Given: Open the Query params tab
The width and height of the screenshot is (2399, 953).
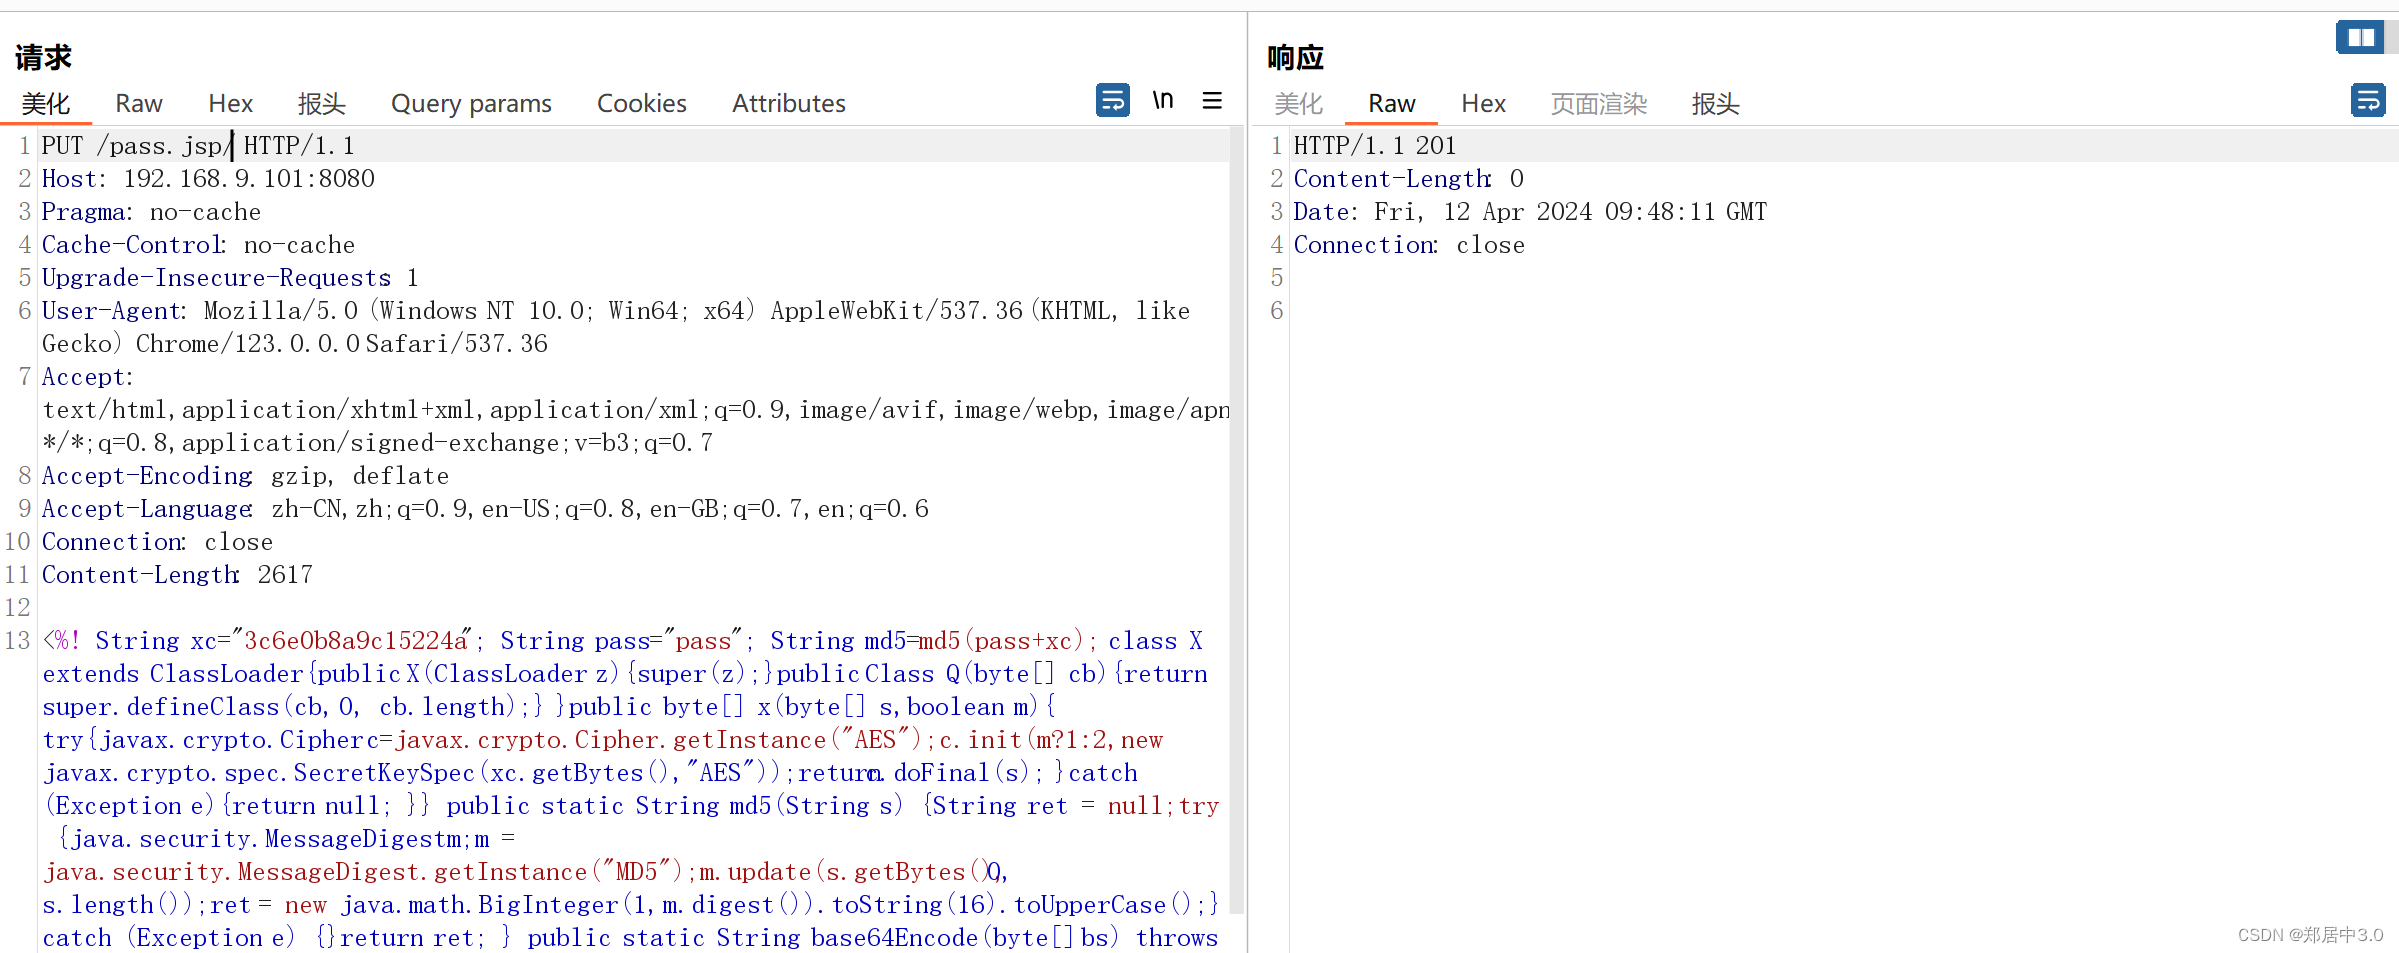Looking at the screenshot, I should [471, 103].
